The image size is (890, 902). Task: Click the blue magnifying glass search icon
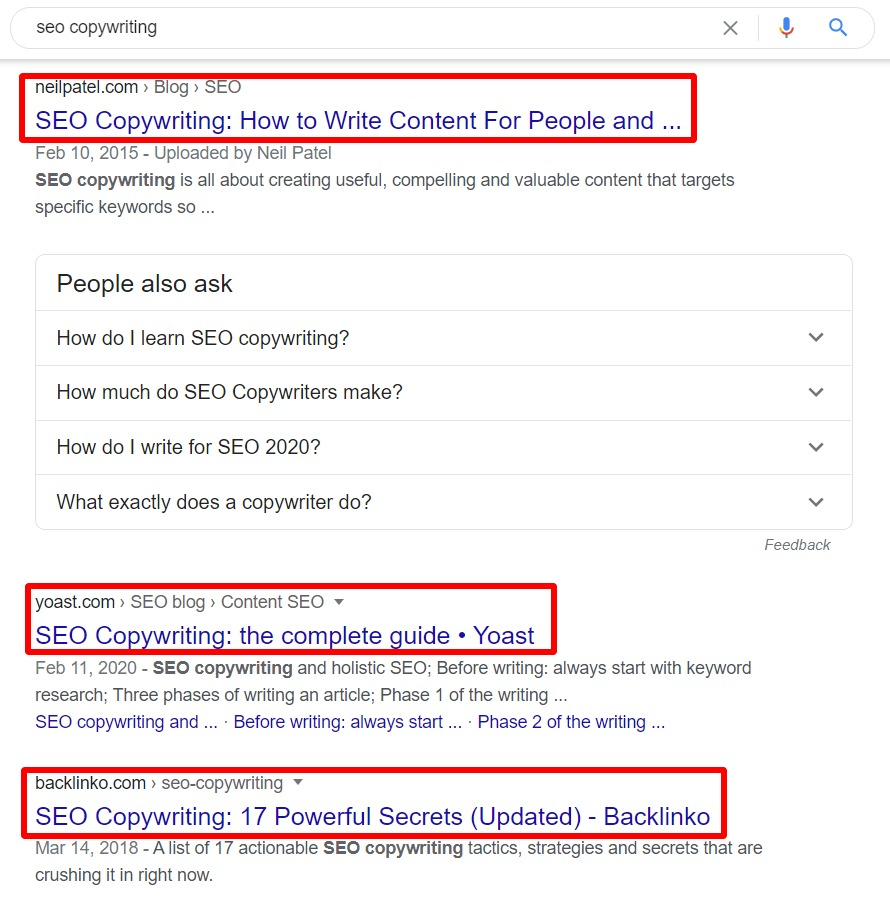click(x=838, y=27)
